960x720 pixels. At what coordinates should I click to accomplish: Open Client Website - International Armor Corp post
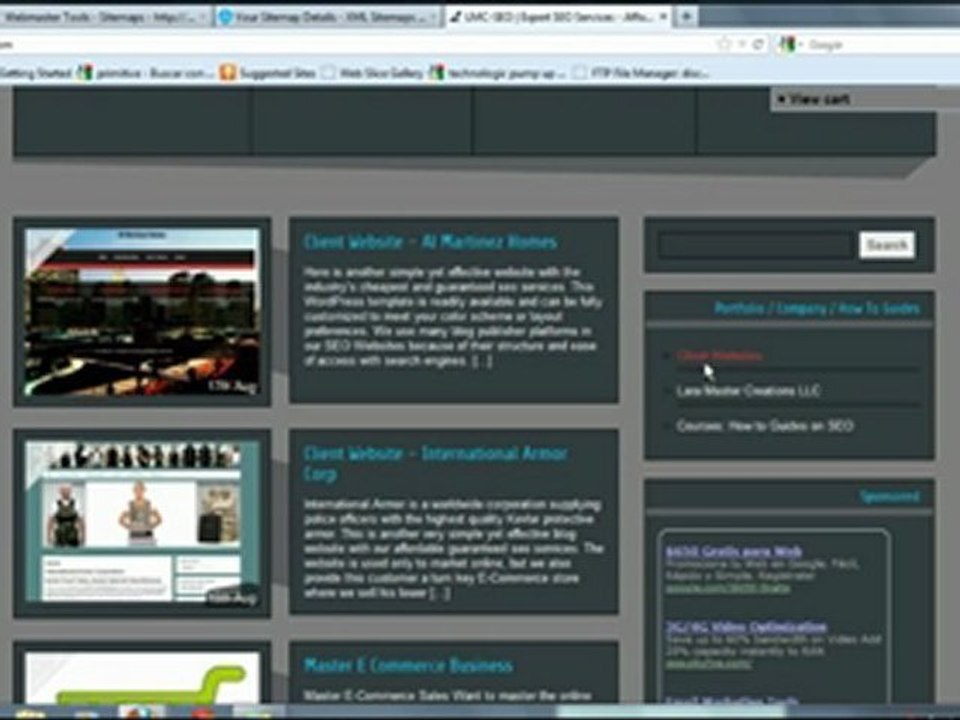(435, 463)
